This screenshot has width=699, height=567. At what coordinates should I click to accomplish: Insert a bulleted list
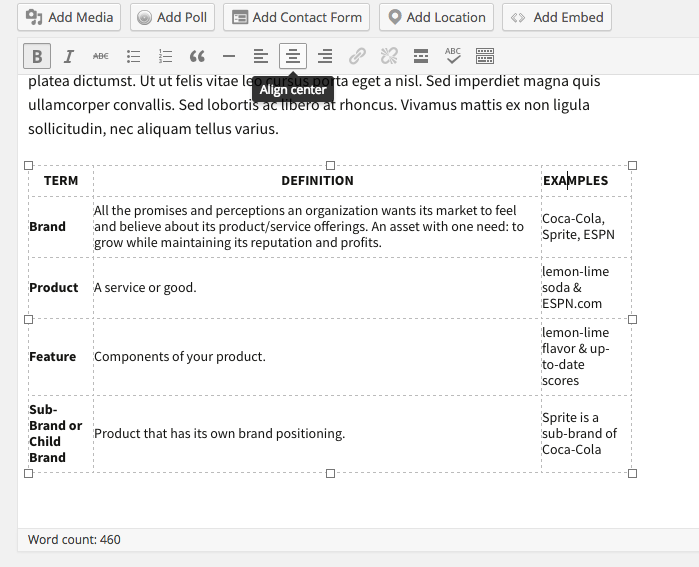coord(133,56)
